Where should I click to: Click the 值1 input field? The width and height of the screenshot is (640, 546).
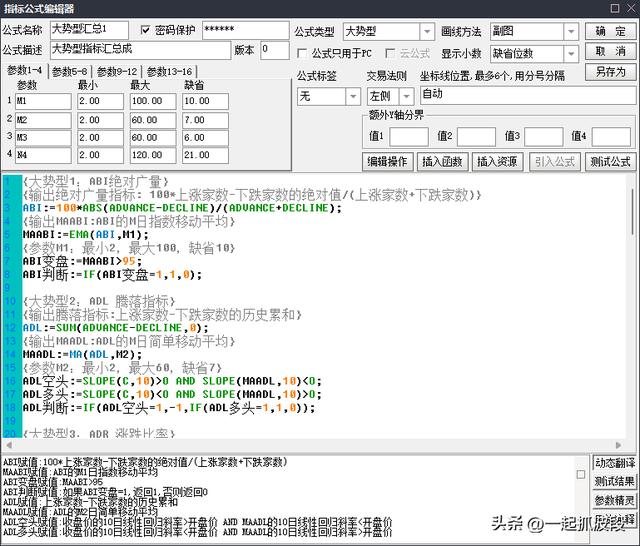click(x=409, y=136)
